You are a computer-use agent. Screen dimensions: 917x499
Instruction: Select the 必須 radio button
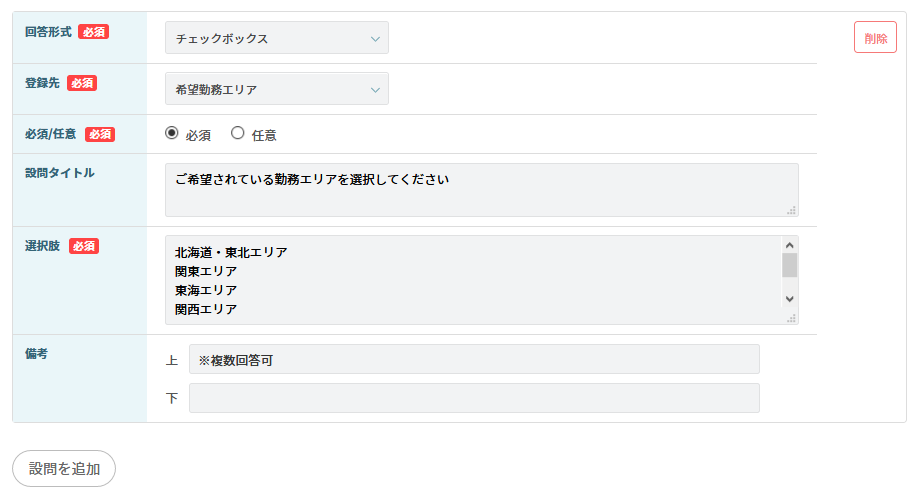pos(172,133)
